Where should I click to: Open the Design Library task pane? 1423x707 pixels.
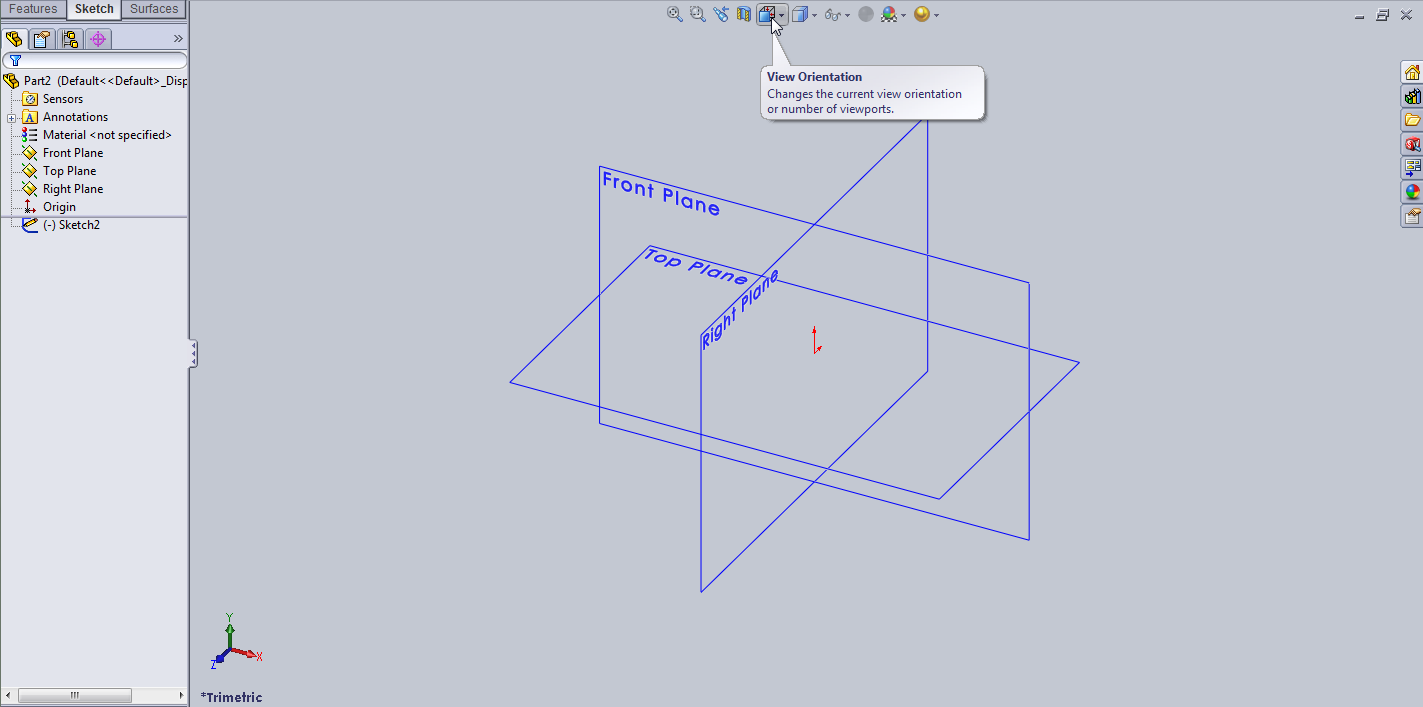[1411, 96]
